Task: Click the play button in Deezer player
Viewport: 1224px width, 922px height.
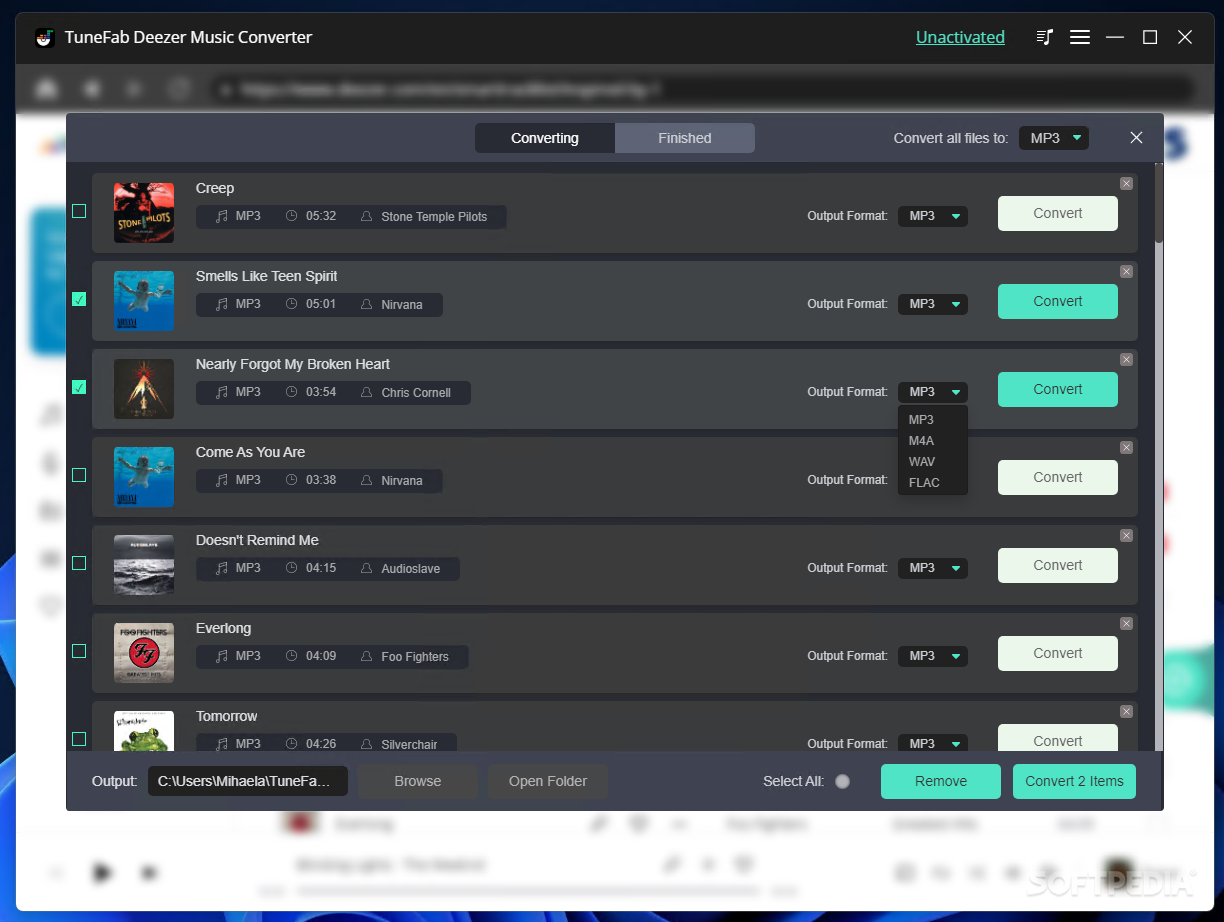Action: 102,872
